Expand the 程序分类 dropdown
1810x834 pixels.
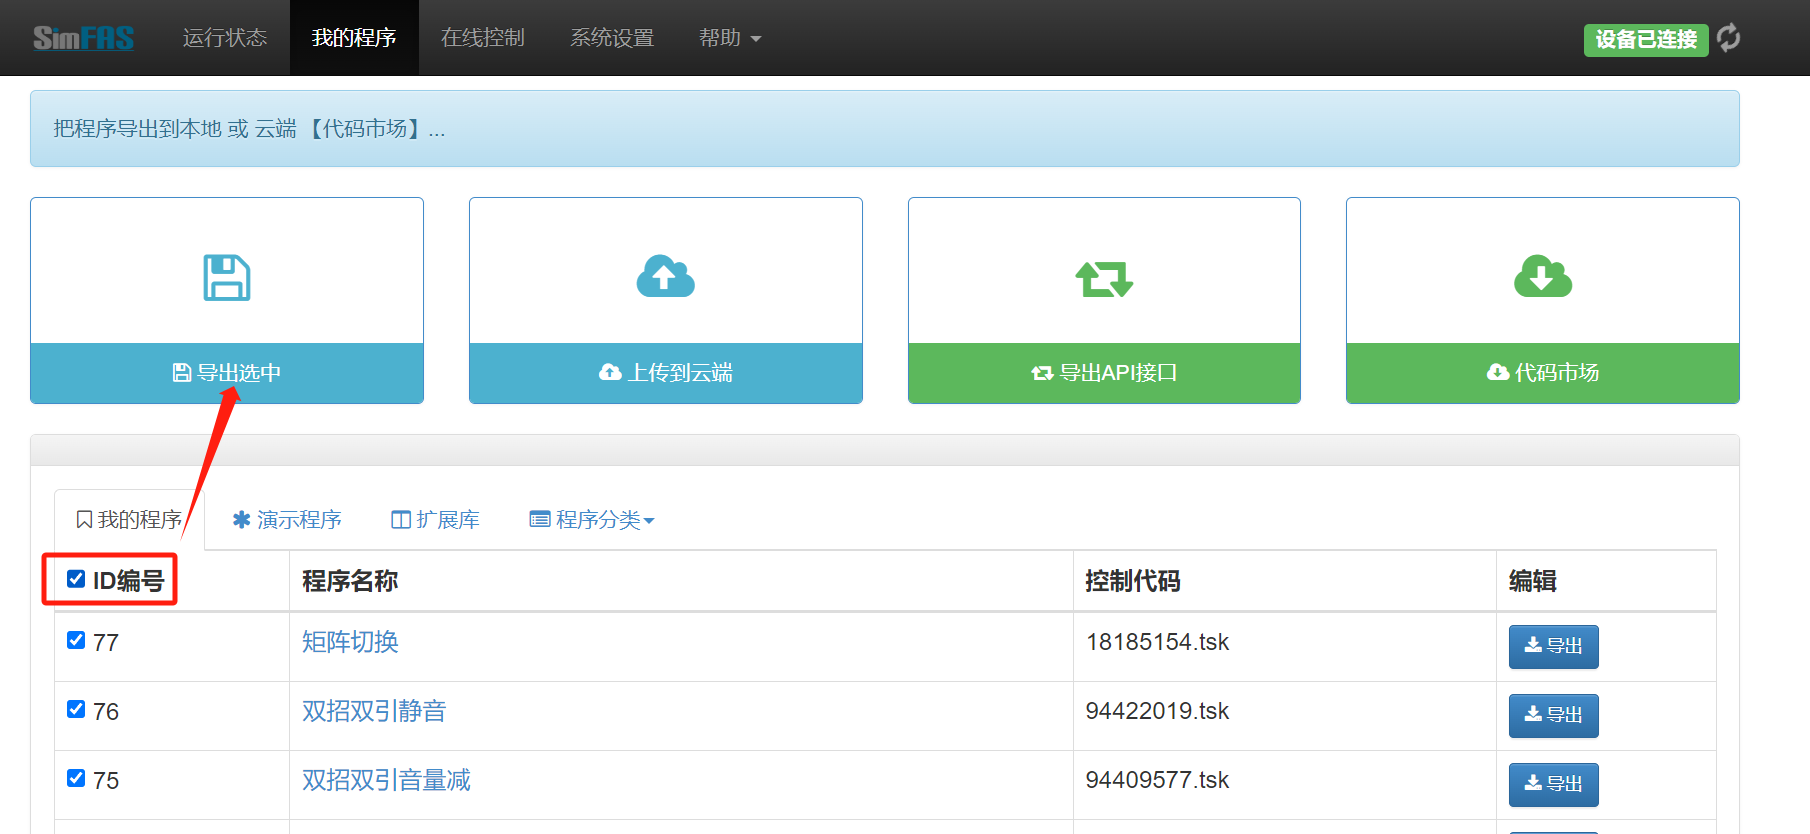pyautogui.click(x=591, y=520)
